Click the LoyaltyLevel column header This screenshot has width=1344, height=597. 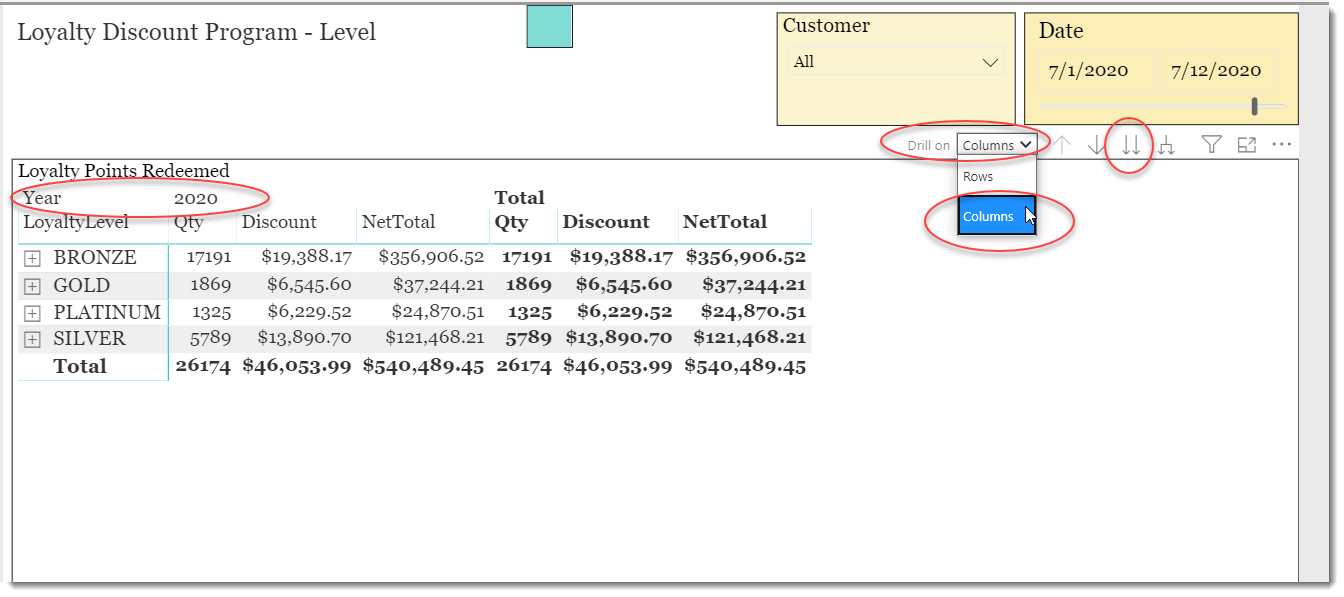76,222
